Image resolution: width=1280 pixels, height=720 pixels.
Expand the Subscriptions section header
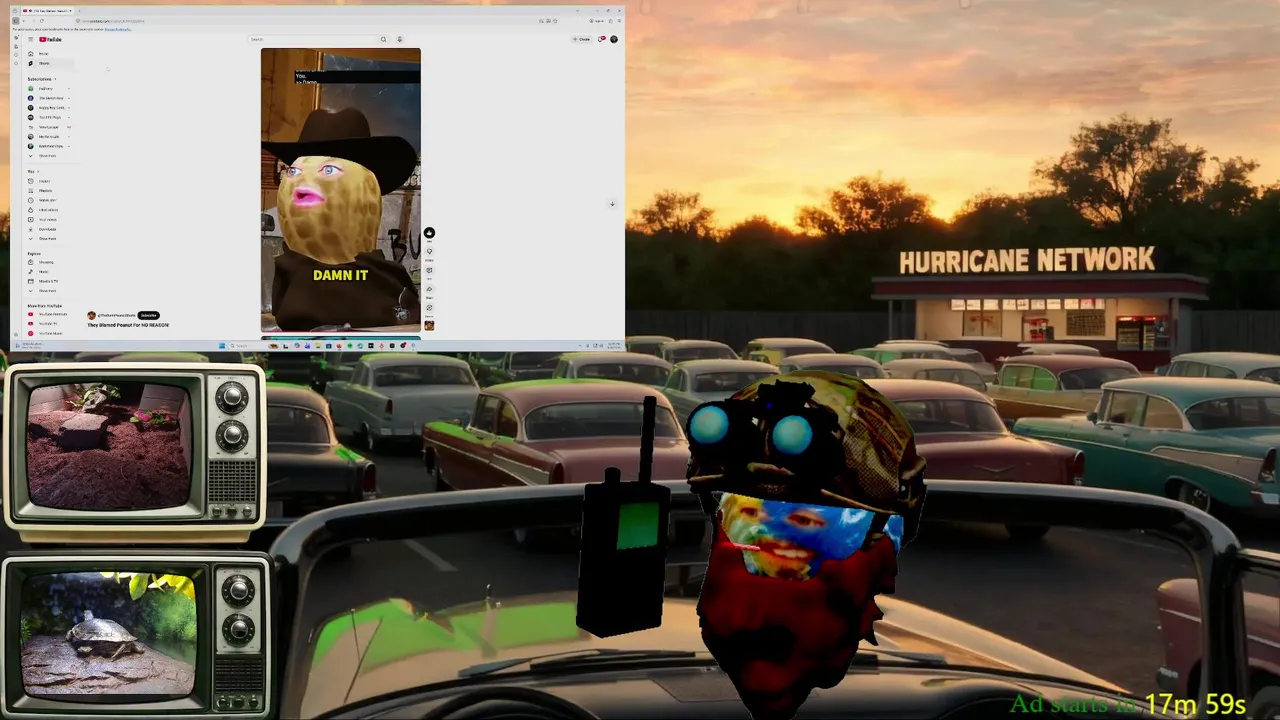pos(41,79)
